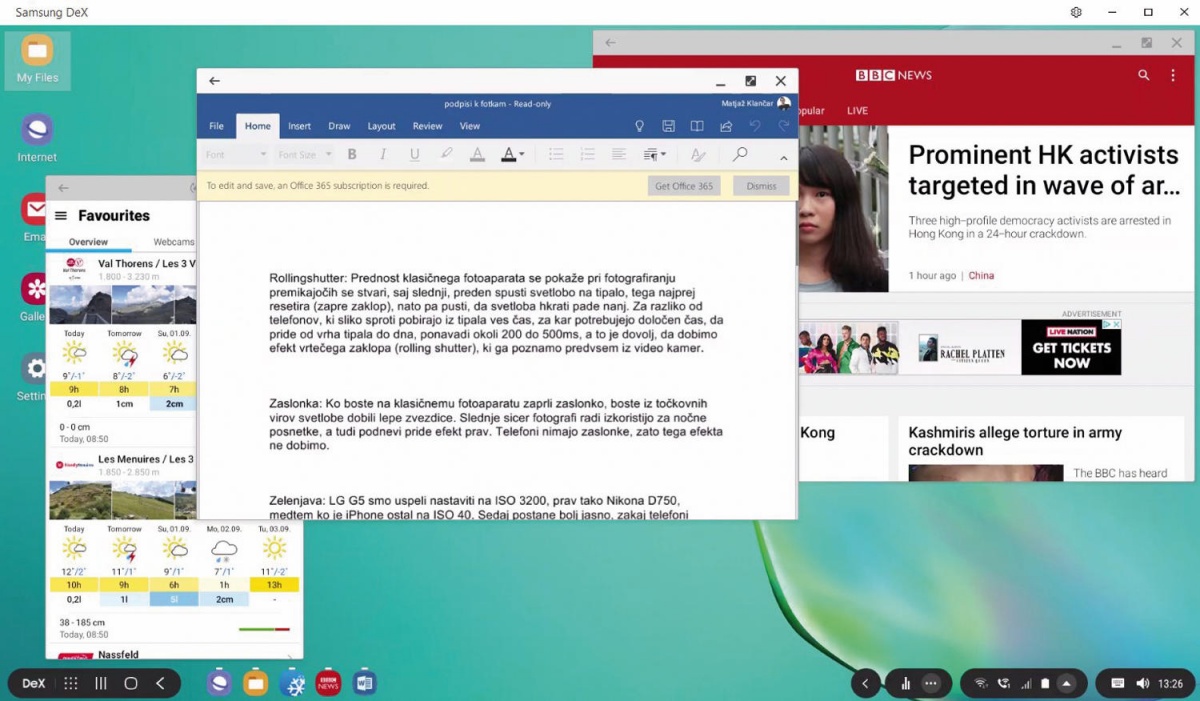Toggle underline formatting in Word
Viewport: 1200px width, 701px height.
point(414,155)
